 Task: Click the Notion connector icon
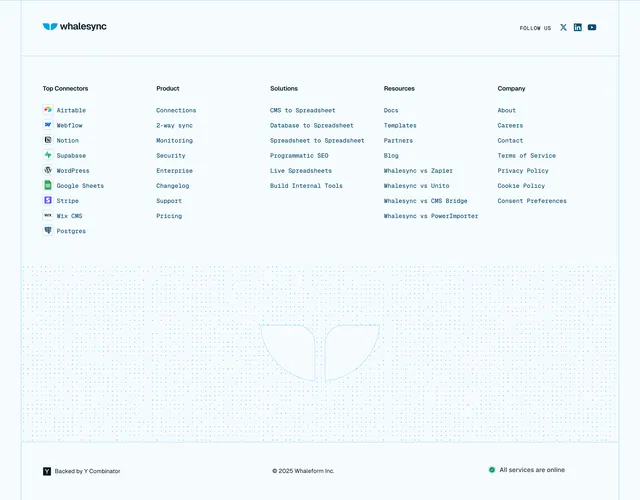[48, 140]
